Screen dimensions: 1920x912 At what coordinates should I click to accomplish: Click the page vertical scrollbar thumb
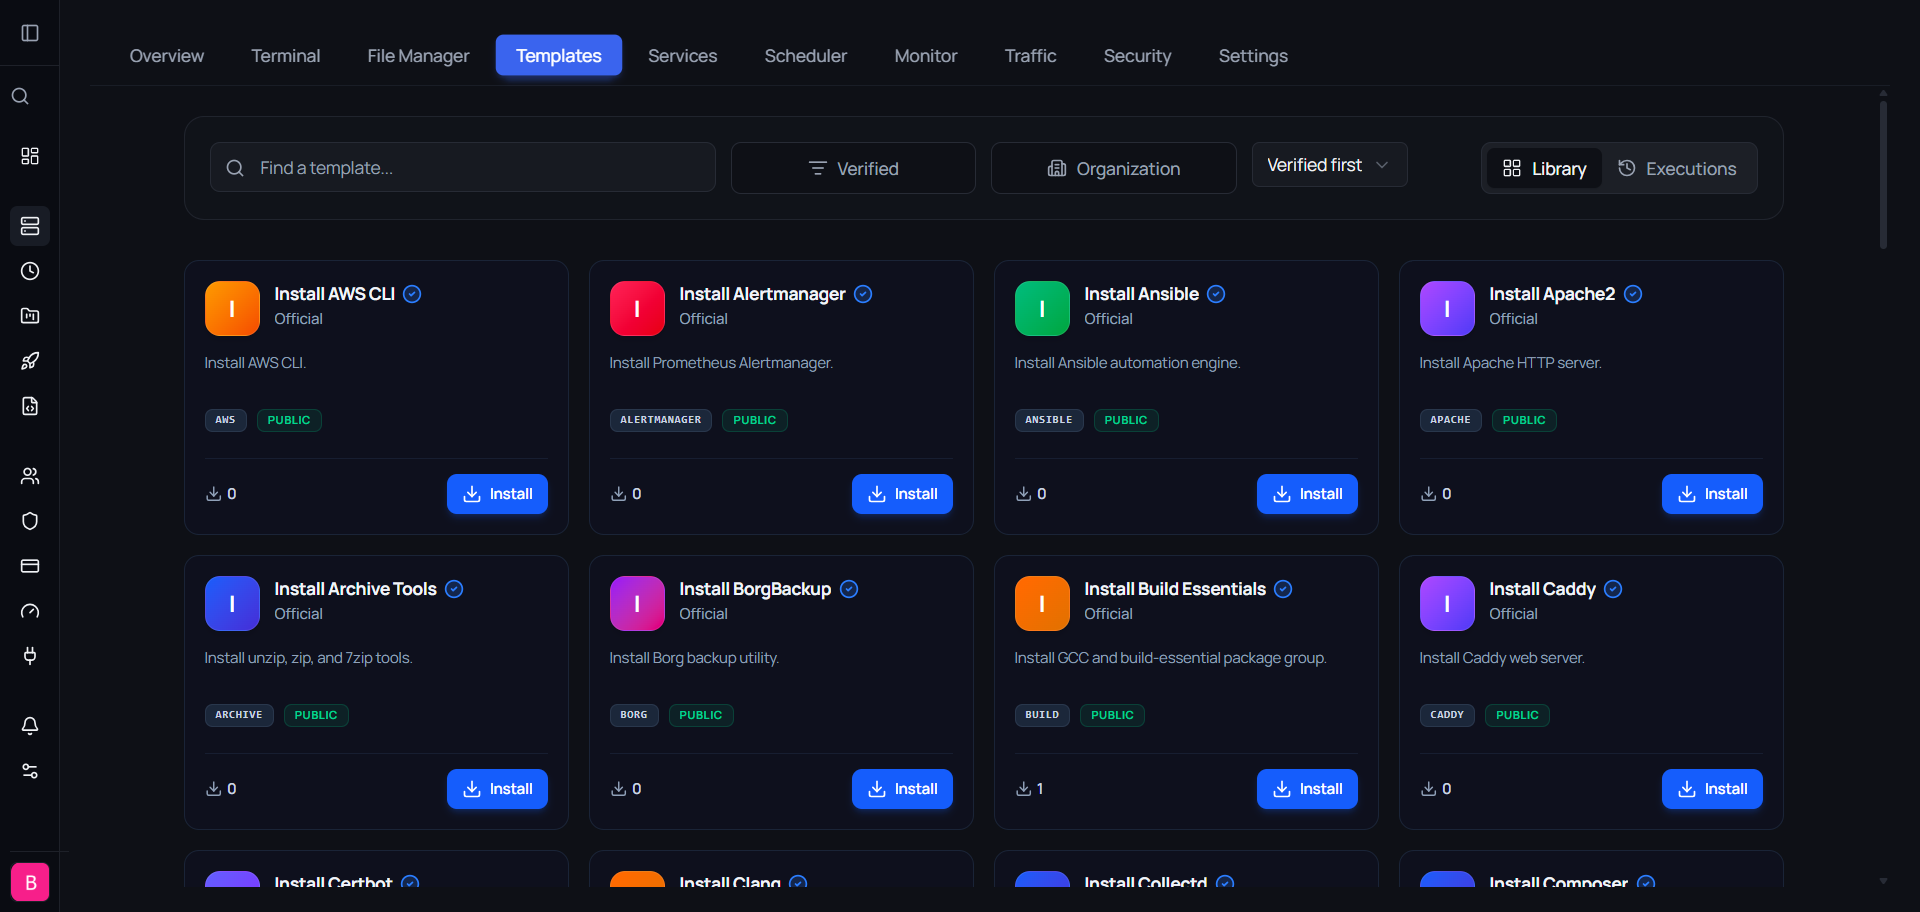(1883, 173)
